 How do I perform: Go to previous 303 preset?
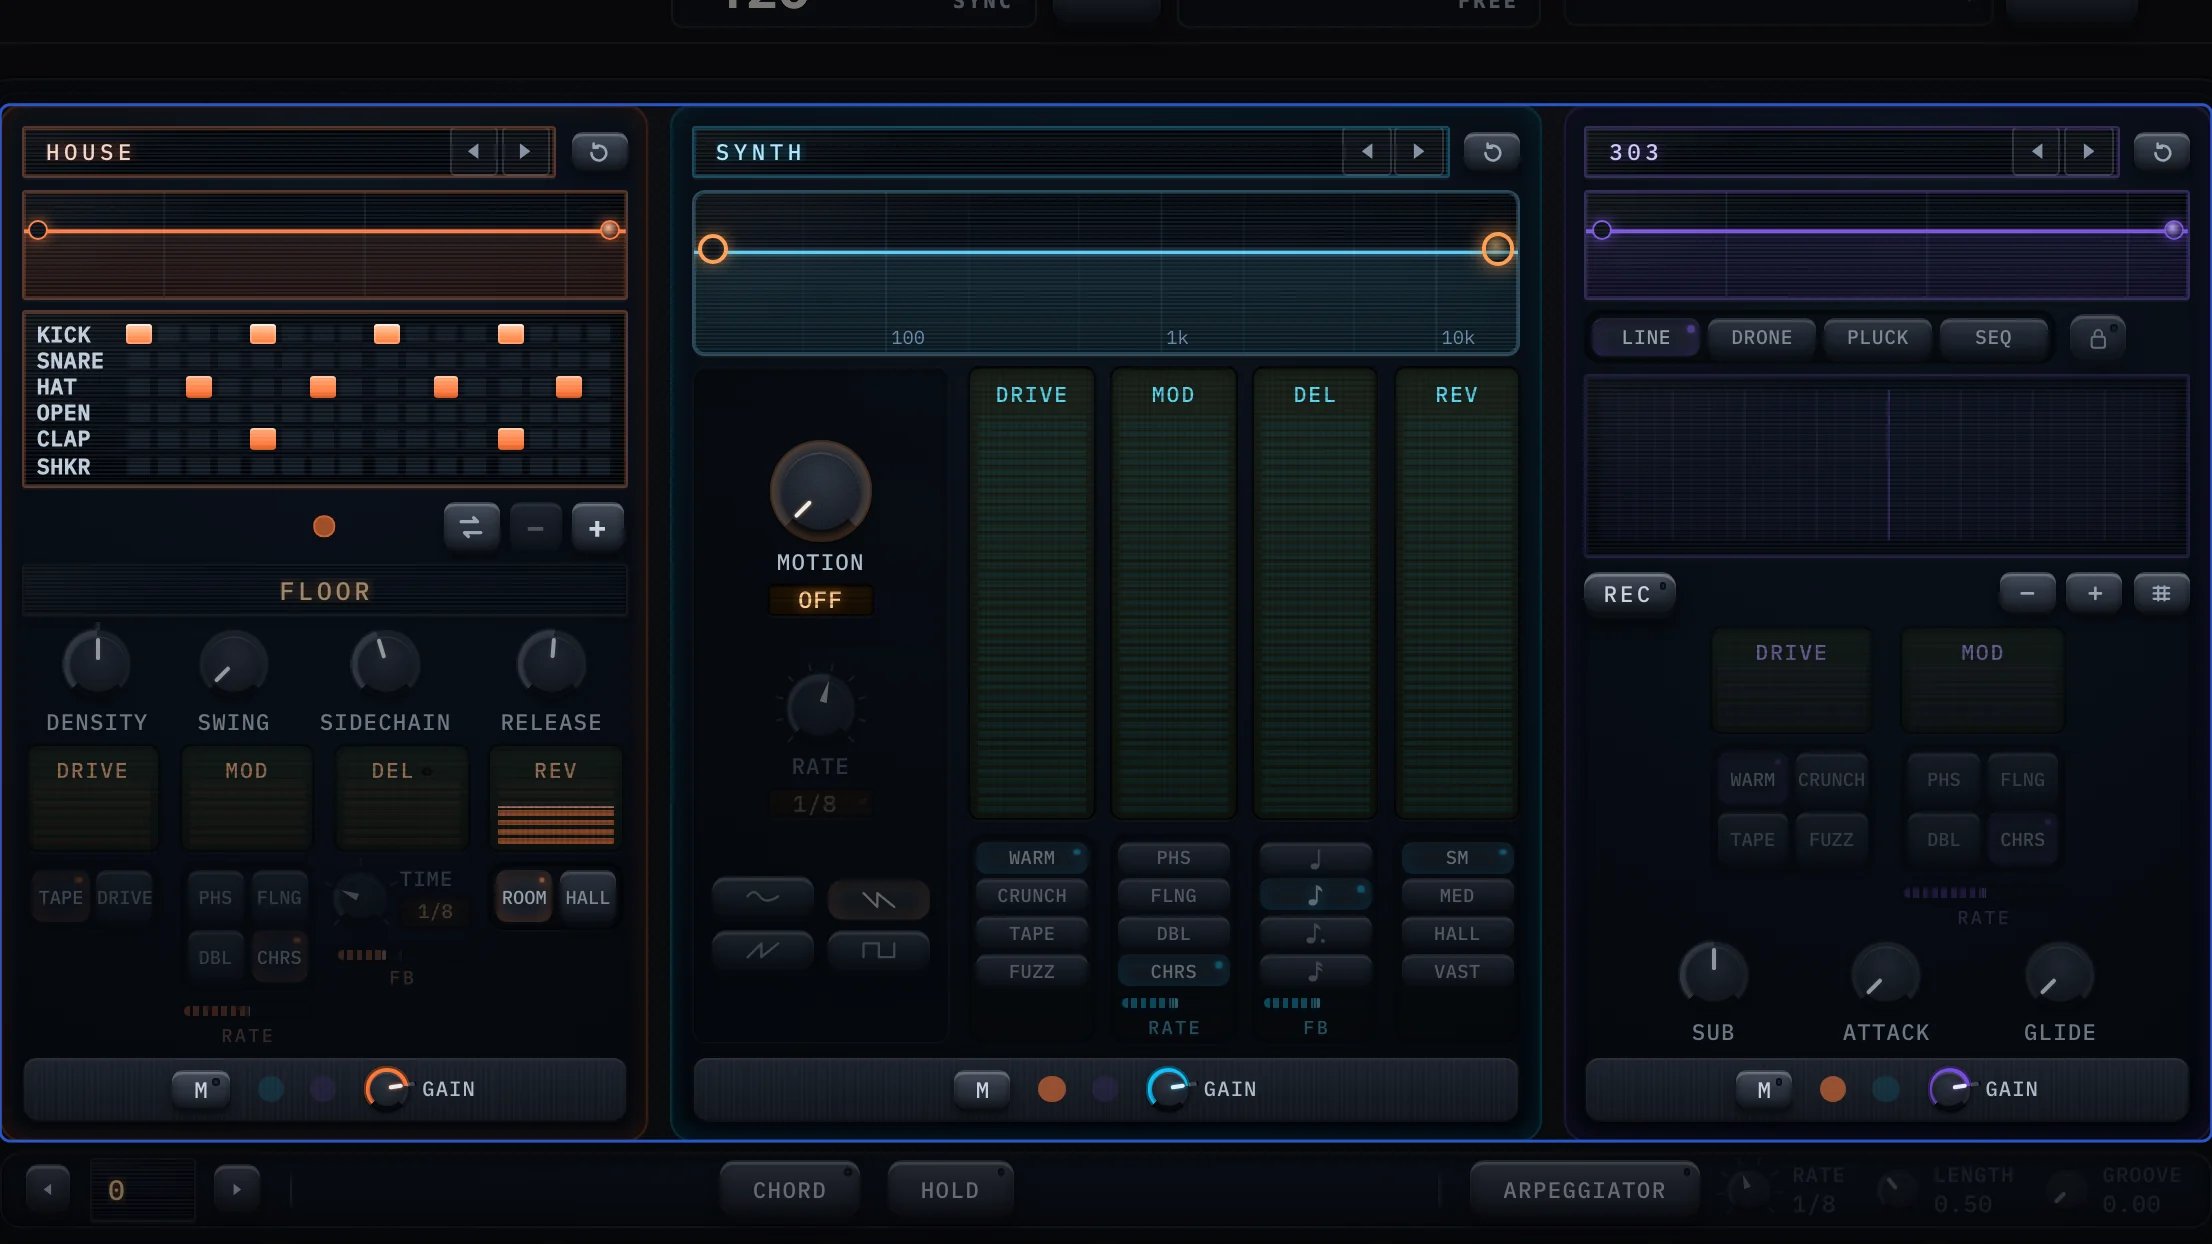pyautogui.click(x=2037, y=152)
